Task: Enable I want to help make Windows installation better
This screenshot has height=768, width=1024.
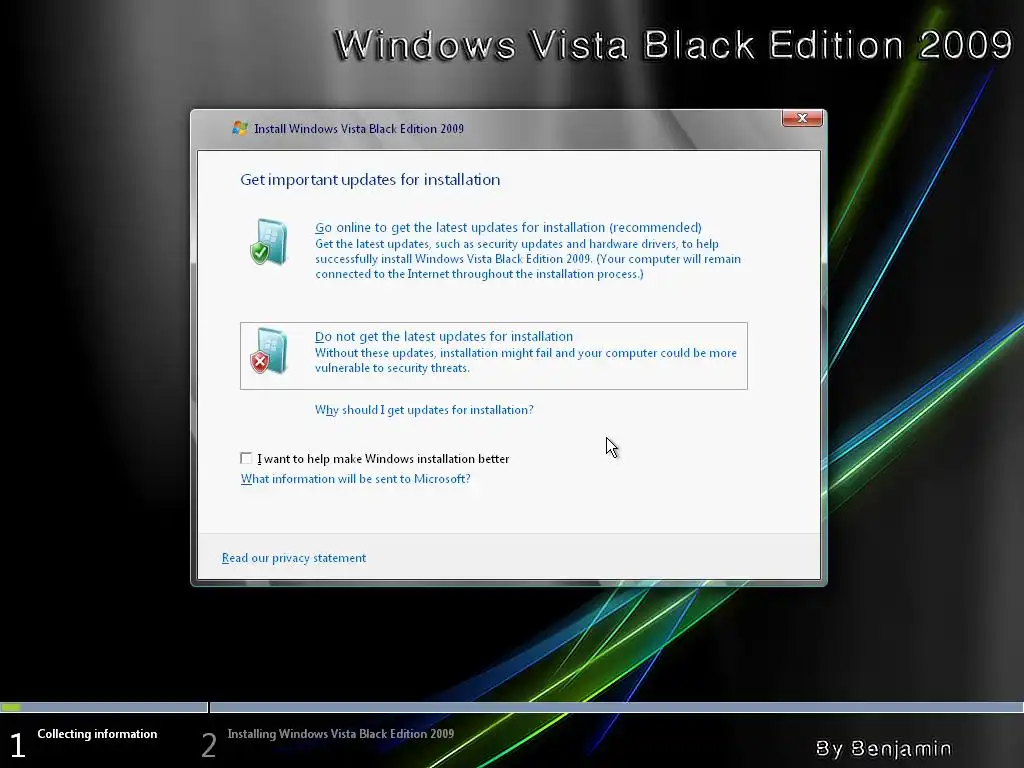Action: point(246,458)
